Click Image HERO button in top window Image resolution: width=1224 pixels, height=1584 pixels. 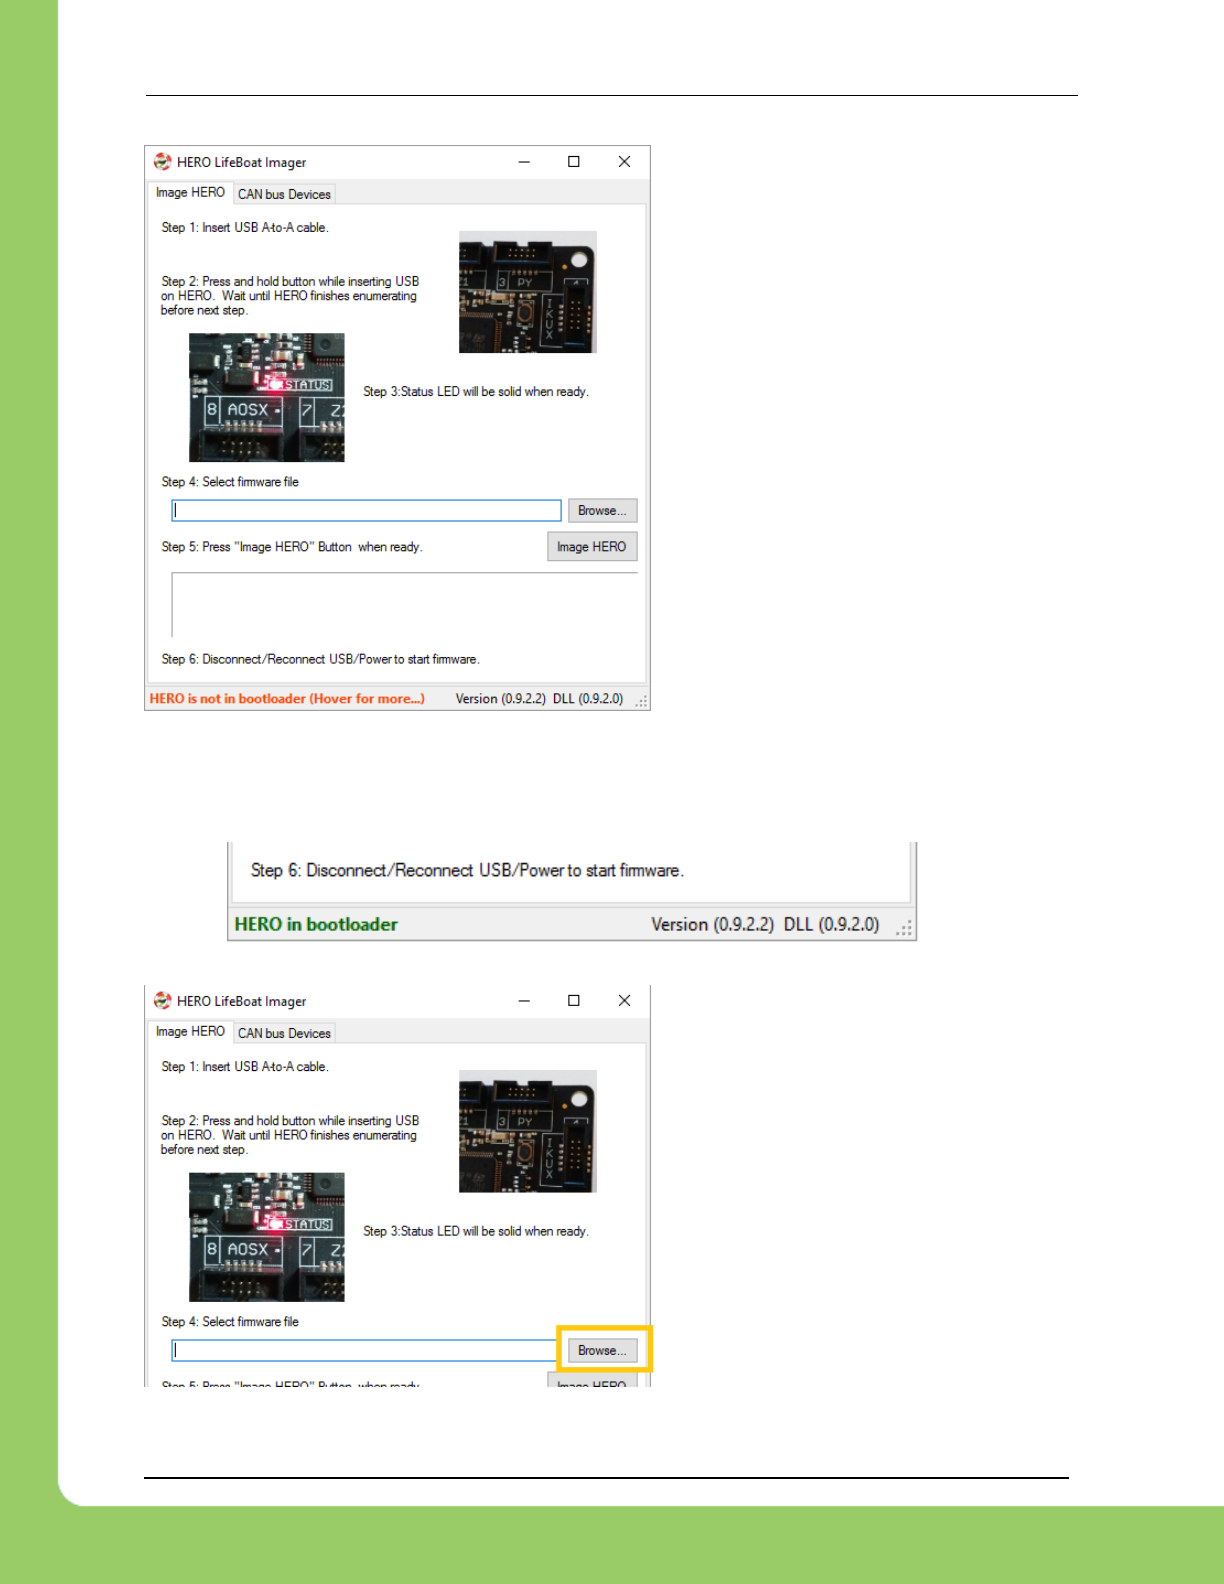tap(592, 547)
